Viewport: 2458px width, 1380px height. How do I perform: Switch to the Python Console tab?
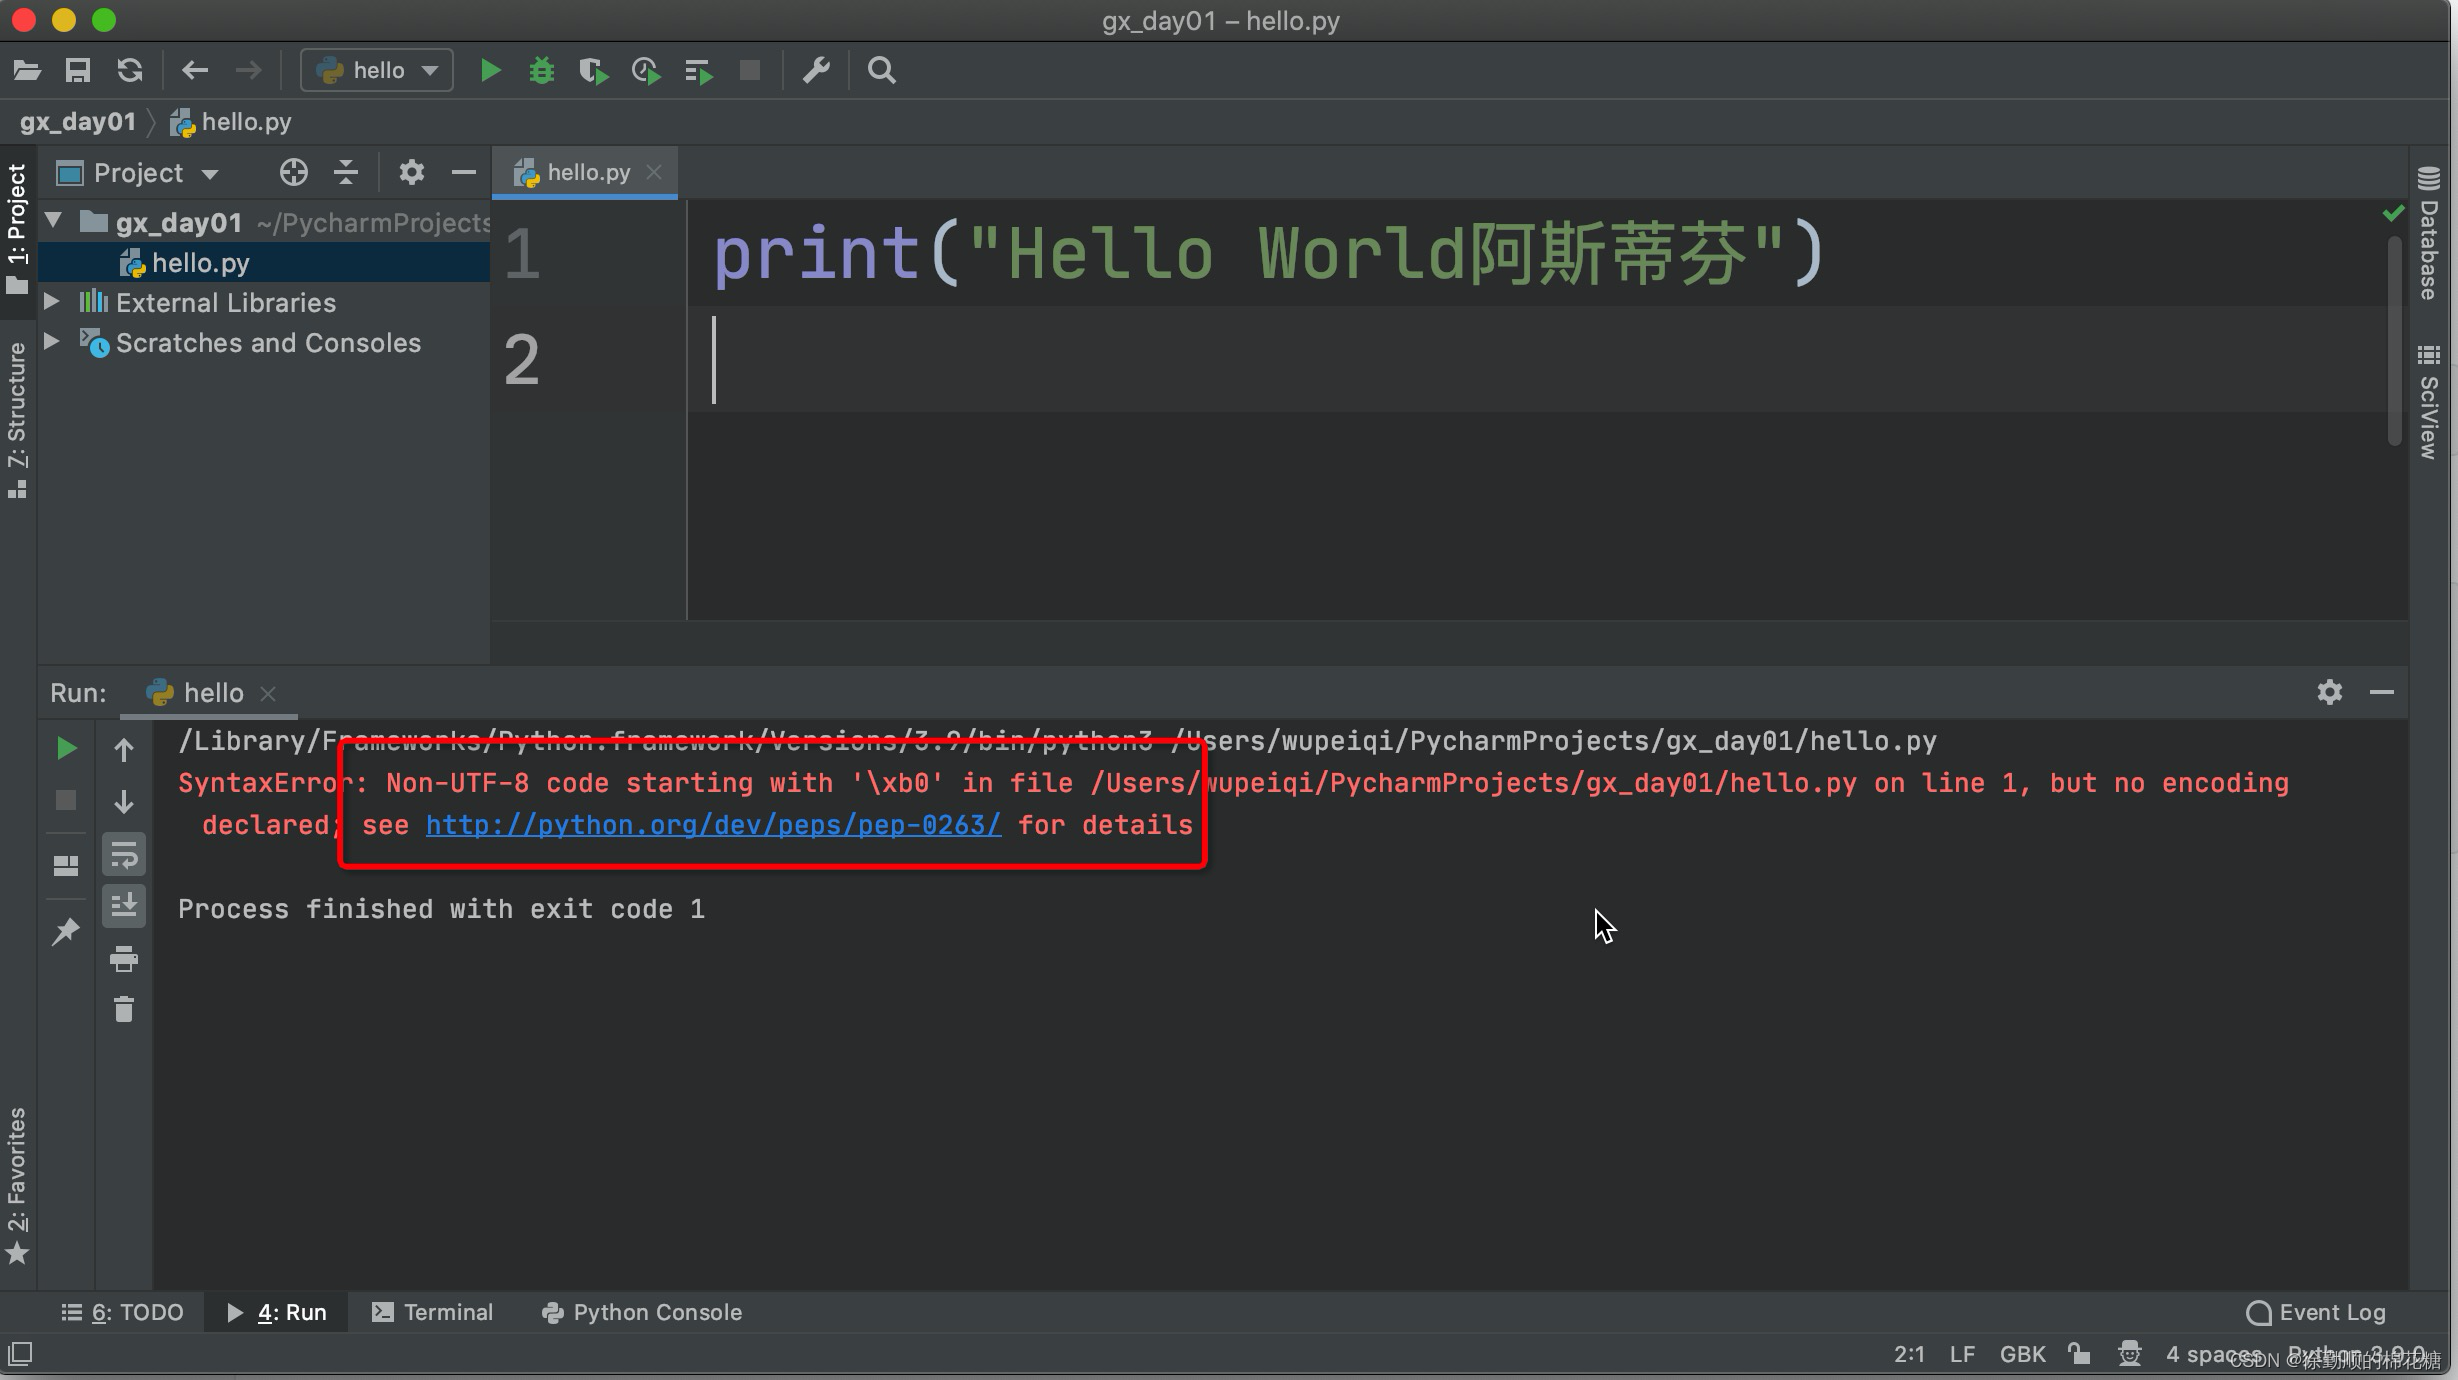pyautogui.click(x=658, y=1311)
